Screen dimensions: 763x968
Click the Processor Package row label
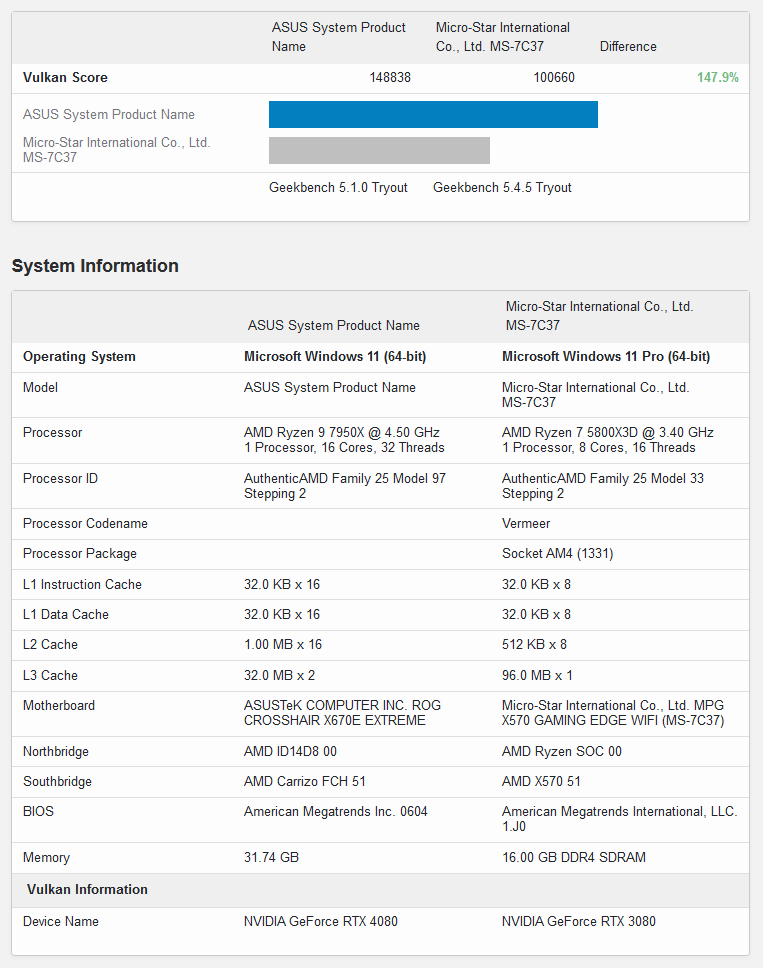[80, 554]
